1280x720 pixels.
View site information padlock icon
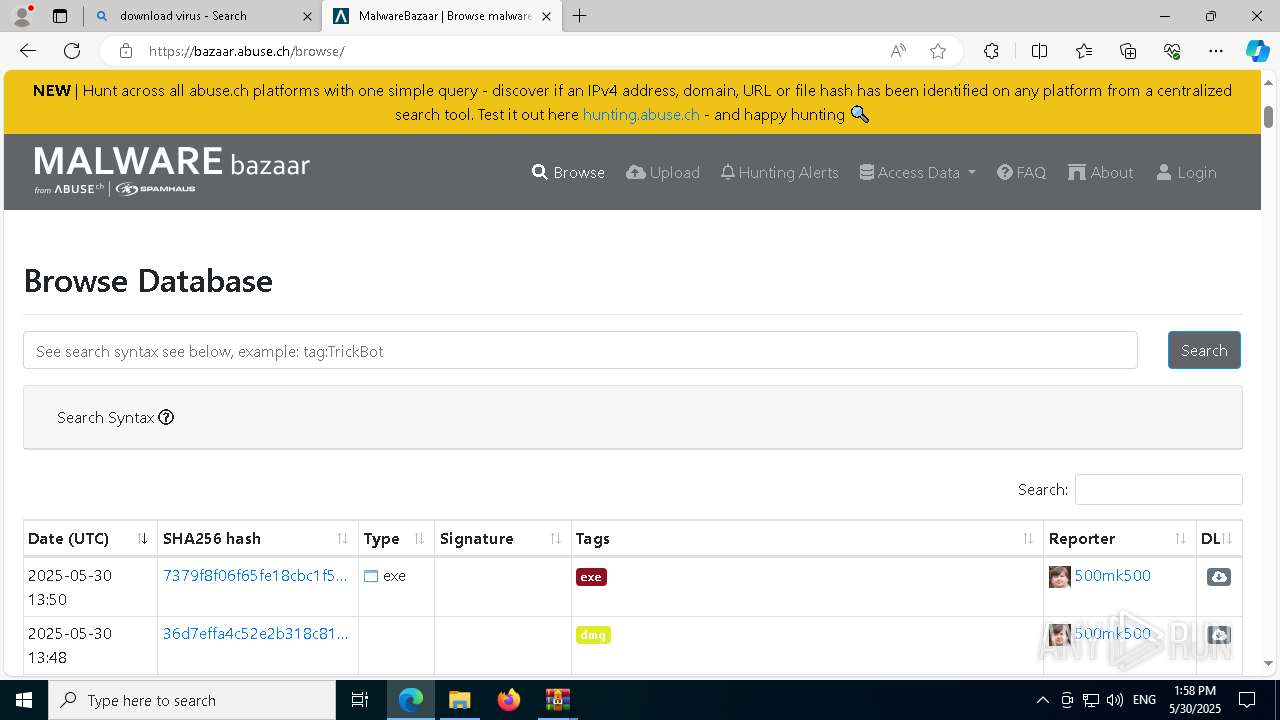(x=125, y=51)
